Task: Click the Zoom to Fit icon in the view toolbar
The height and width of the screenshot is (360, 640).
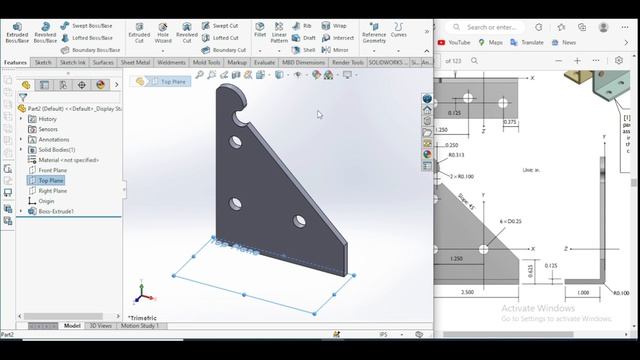Action: pos(200,75)
